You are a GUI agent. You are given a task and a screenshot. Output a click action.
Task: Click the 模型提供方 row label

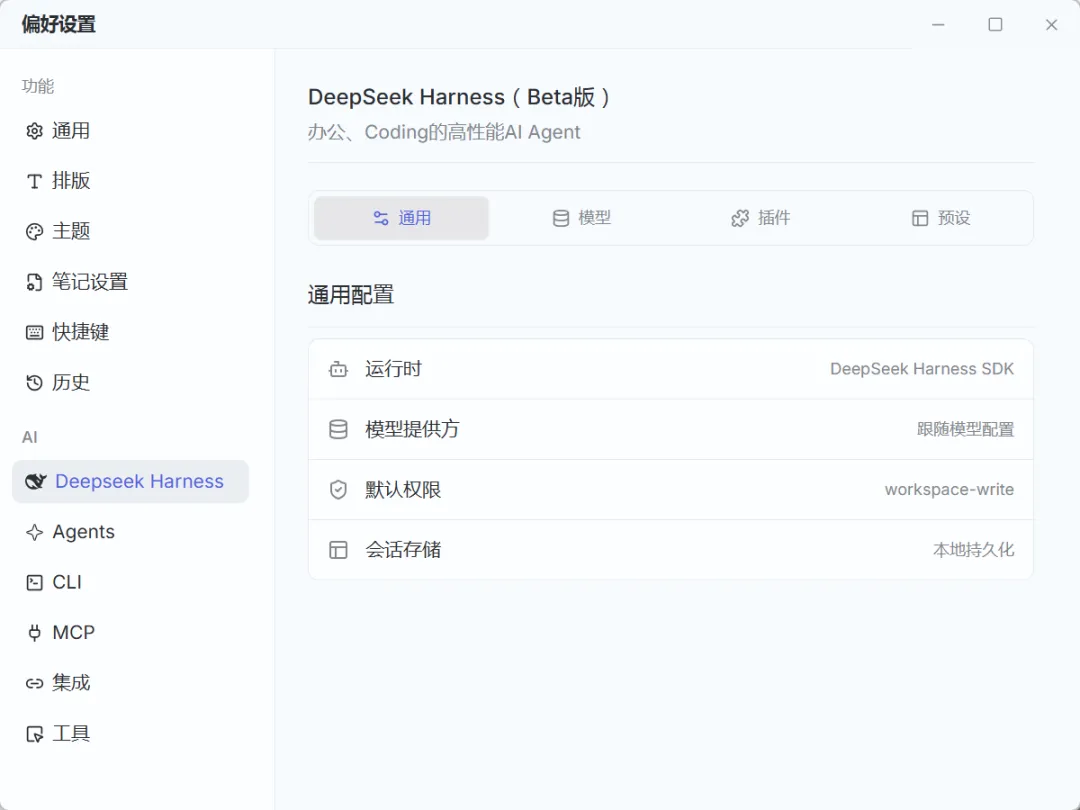(412, 429)
